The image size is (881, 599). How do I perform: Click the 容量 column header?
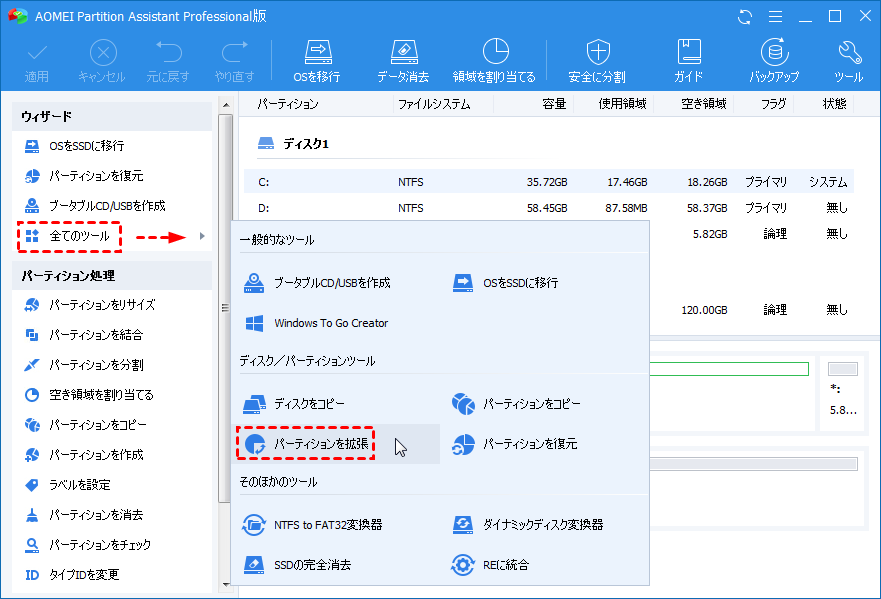554,104
